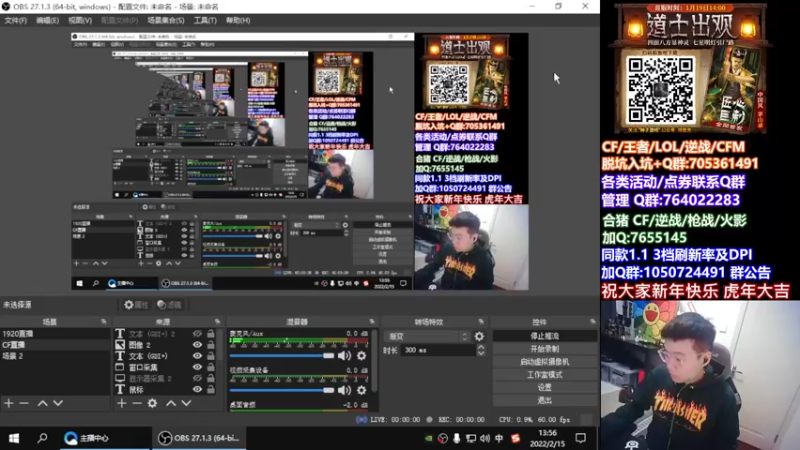The height and width of the screenshot is (450, 800).
Task: Remove selected scene with minus icon in 场景 panel
Action: [x=23, y=403]
